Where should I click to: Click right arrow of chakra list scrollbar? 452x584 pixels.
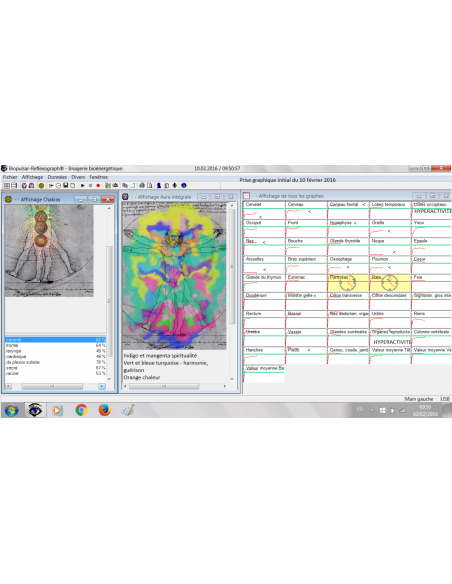pyautogui.click(x=102, y=387)
